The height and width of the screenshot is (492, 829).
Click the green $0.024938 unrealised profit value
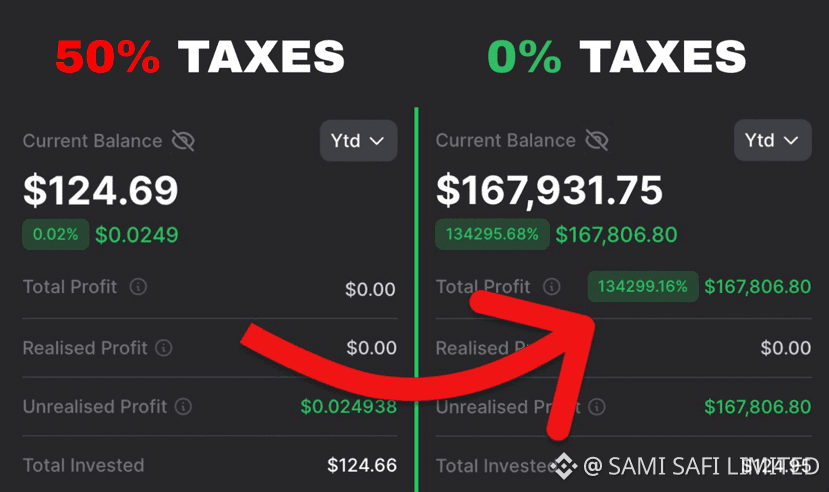348,407
